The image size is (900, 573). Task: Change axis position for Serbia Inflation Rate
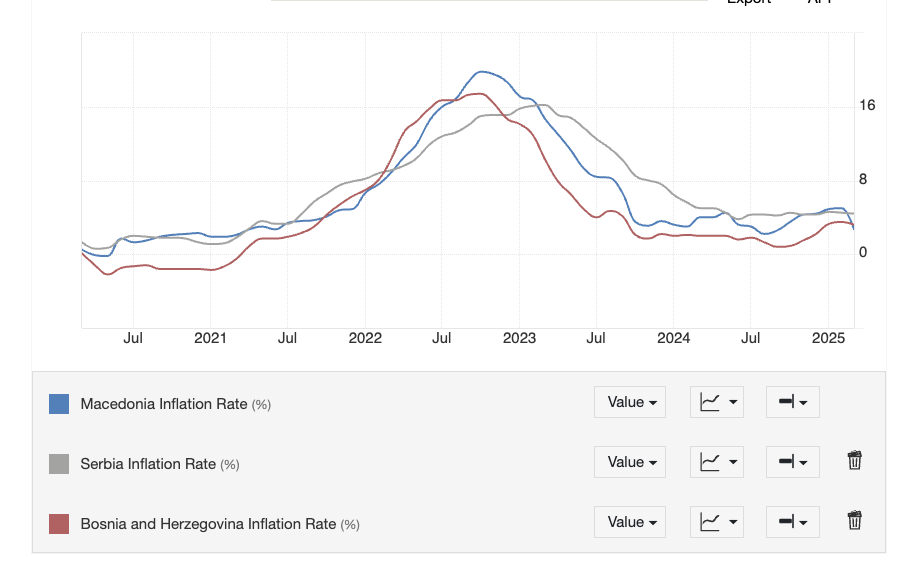pos(792,462)
